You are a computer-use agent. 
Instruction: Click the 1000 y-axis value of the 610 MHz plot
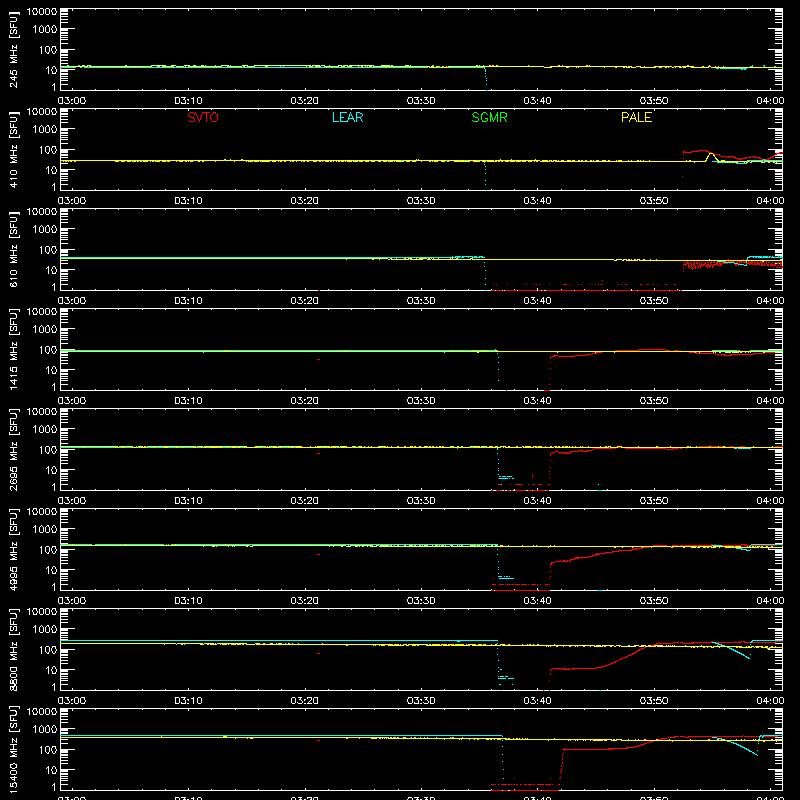(45, 230)
